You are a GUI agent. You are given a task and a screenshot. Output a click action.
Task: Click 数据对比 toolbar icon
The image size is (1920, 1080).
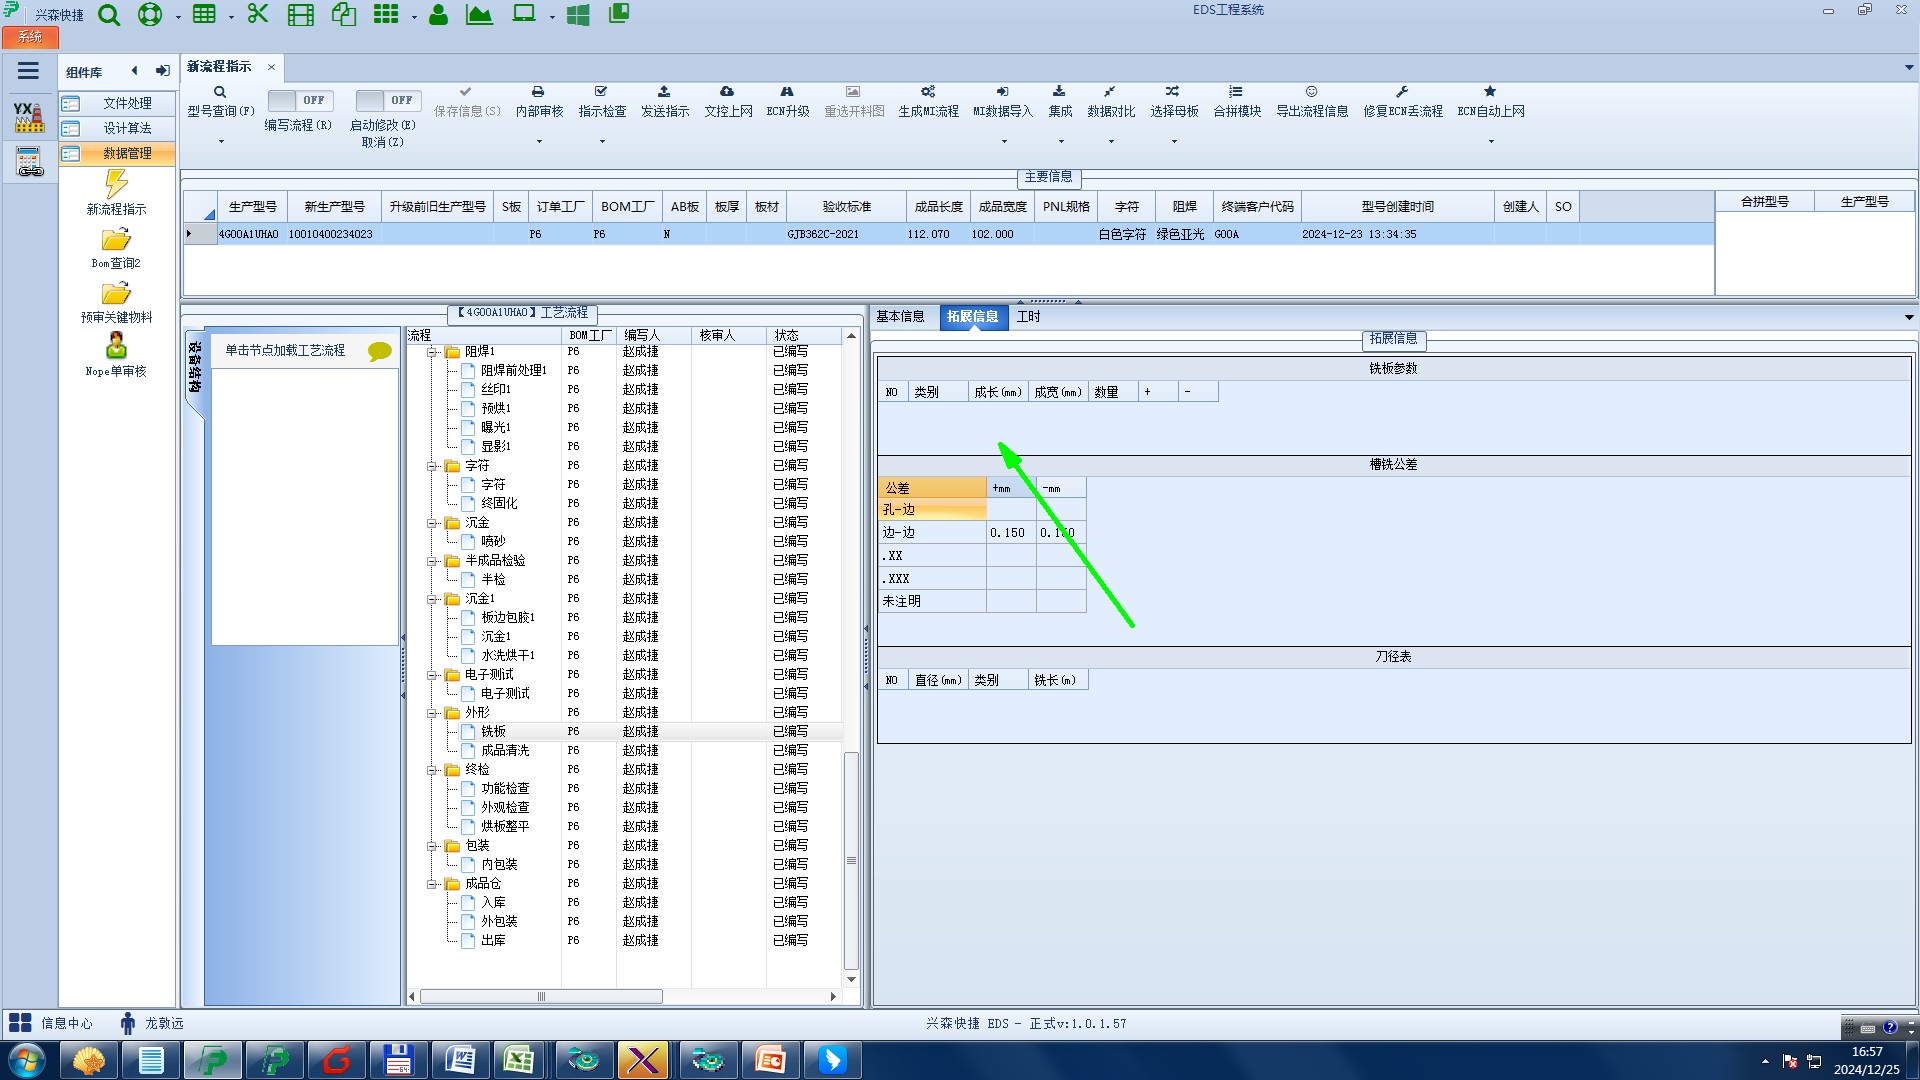(1110, 100)
